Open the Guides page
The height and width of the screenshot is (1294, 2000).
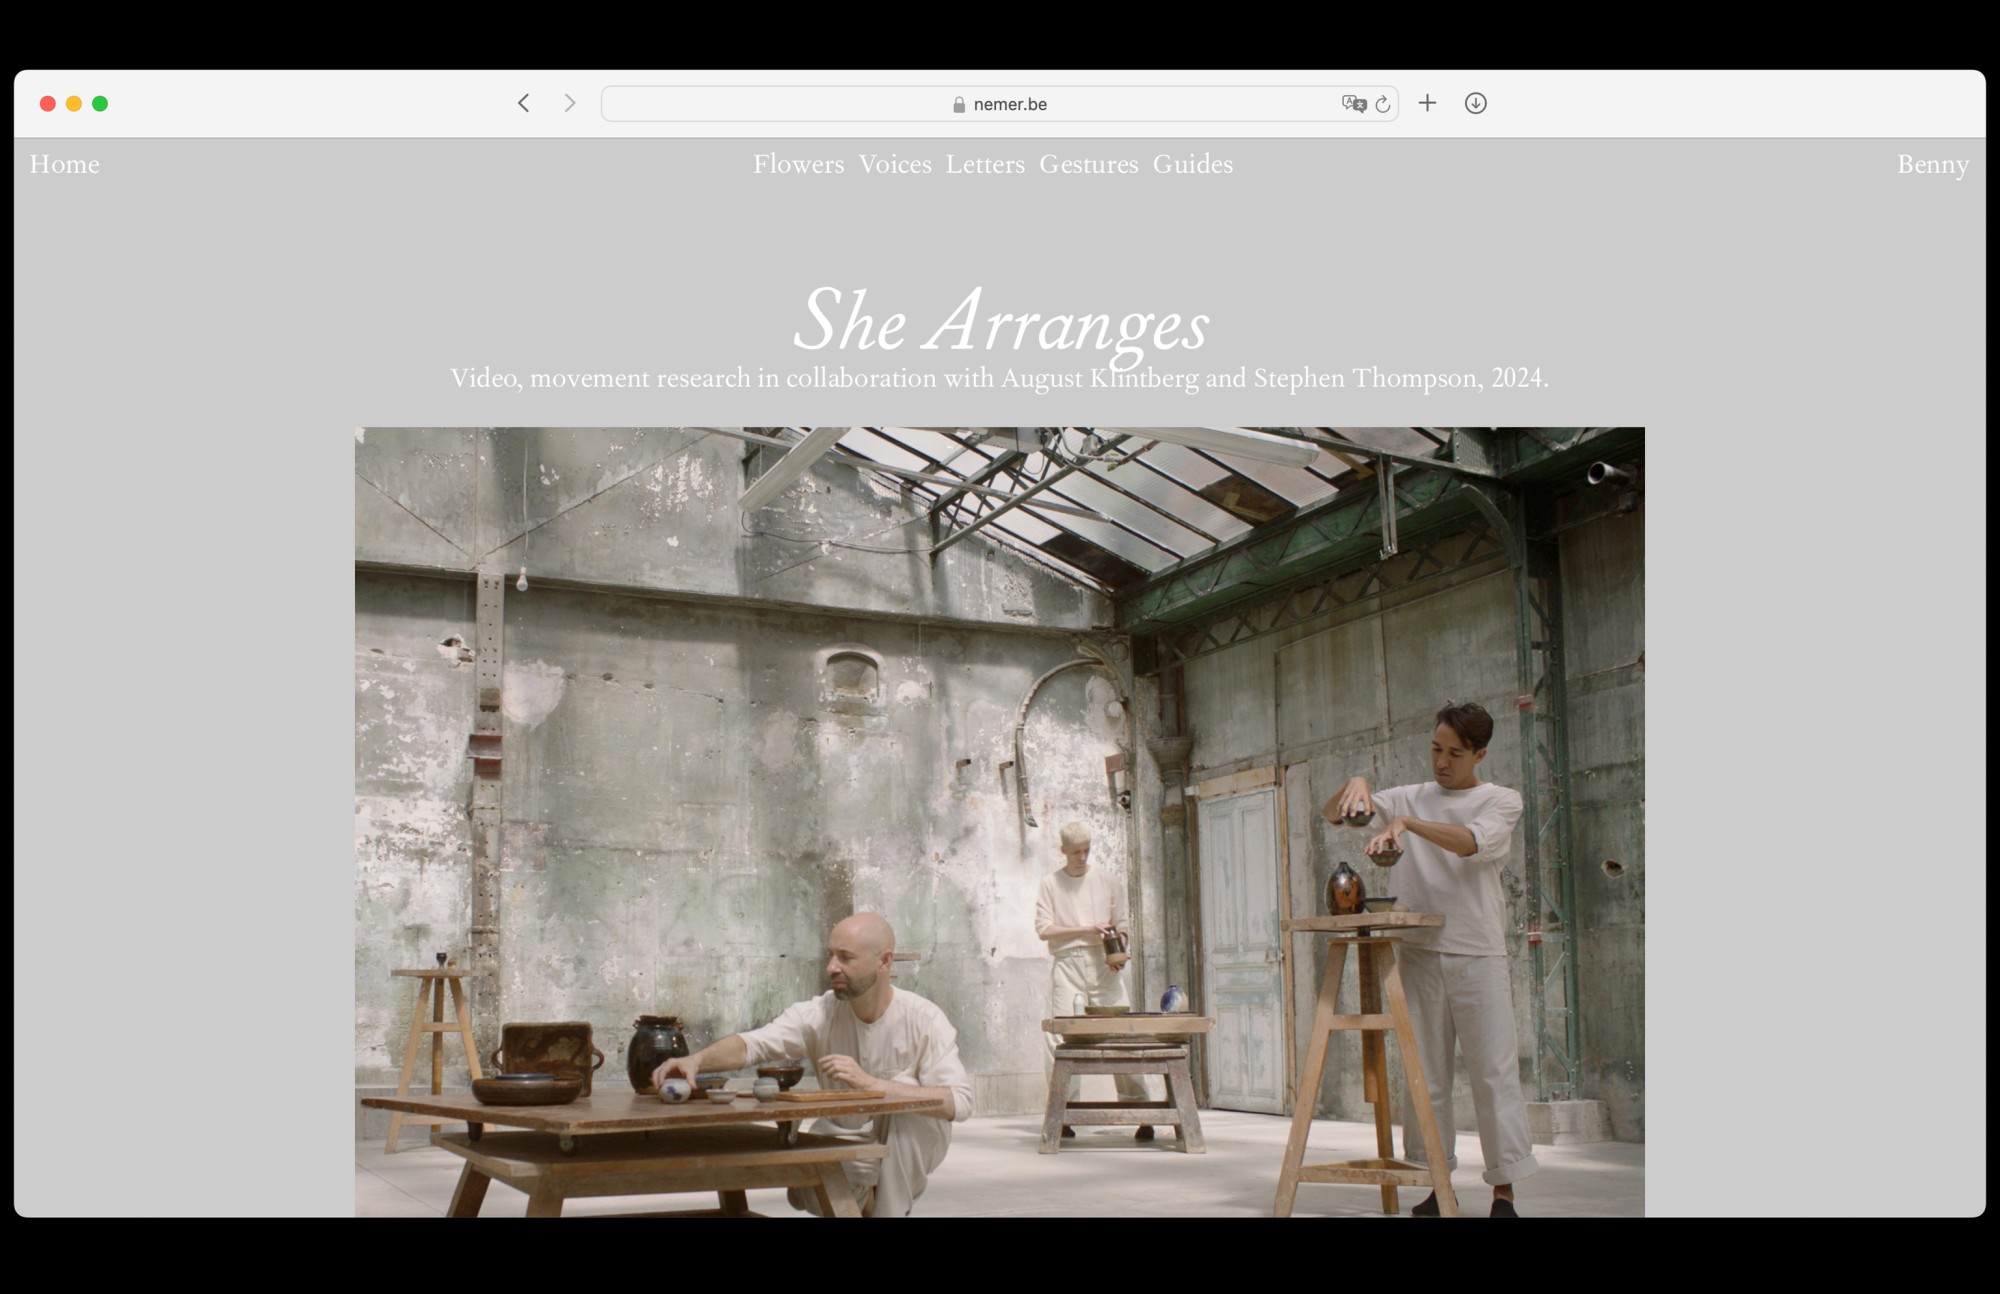pos(1192,164)
